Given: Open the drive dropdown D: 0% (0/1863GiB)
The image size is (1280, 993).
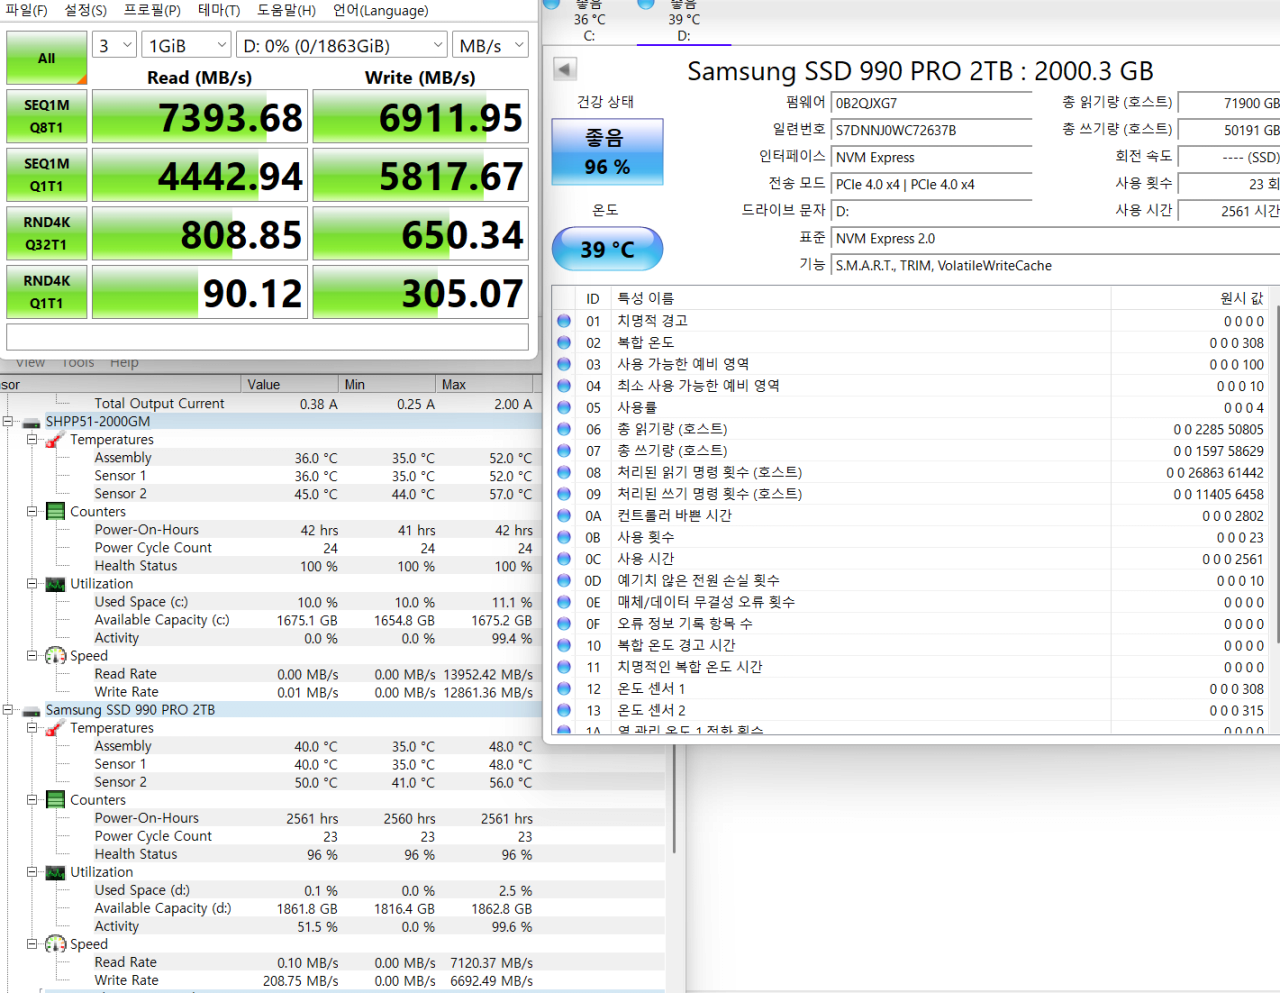Looking at the screenshot, I should click(x=341, y=45).
